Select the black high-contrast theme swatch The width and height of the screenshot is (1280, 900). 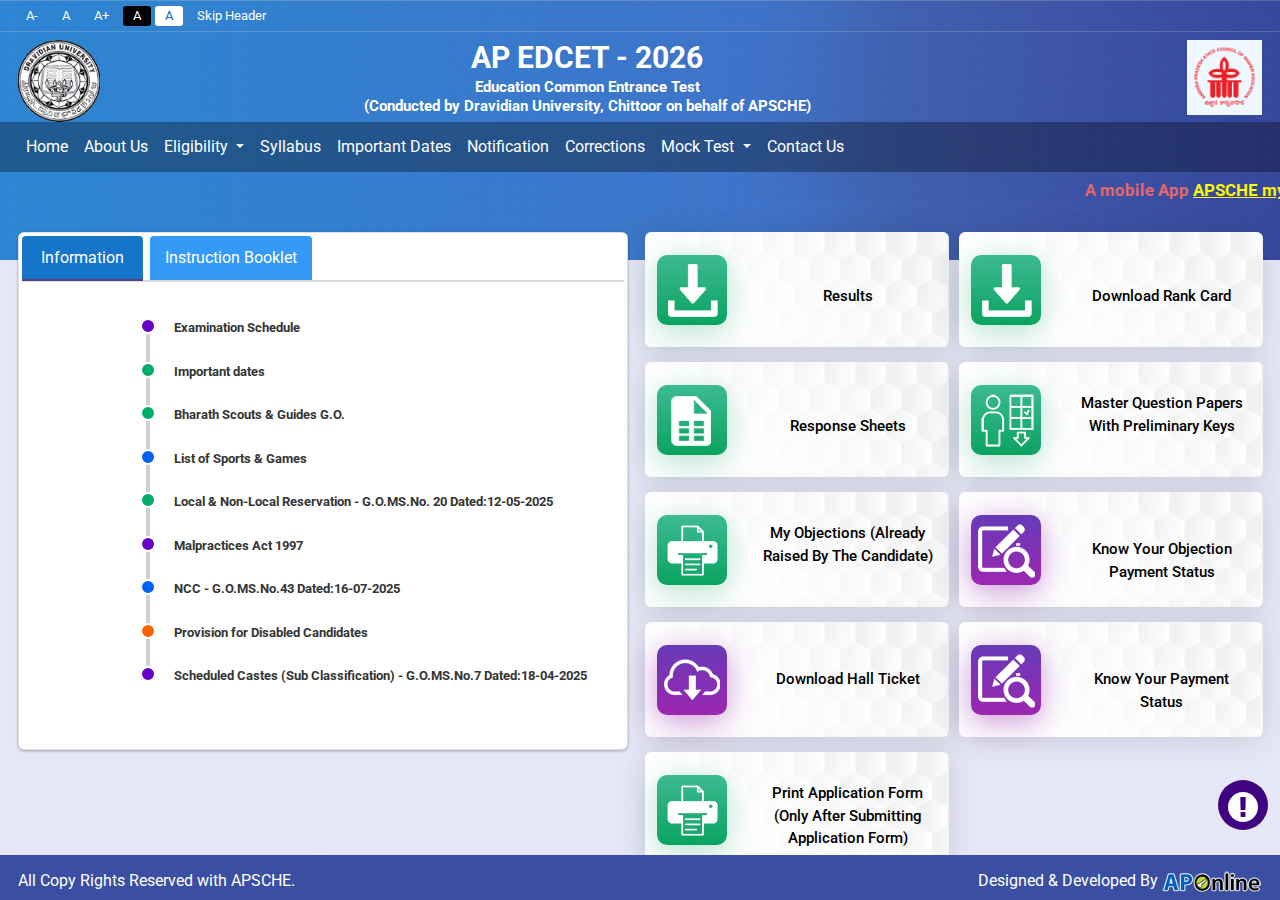[137, 16]
